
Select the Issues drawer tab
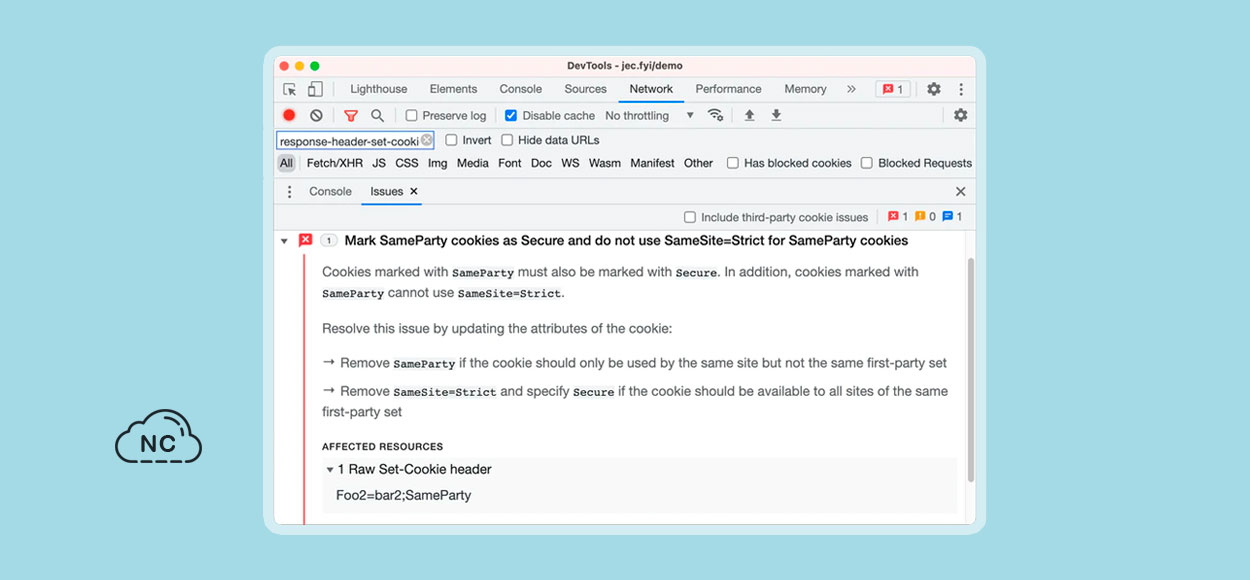click(x=386, y=192)
